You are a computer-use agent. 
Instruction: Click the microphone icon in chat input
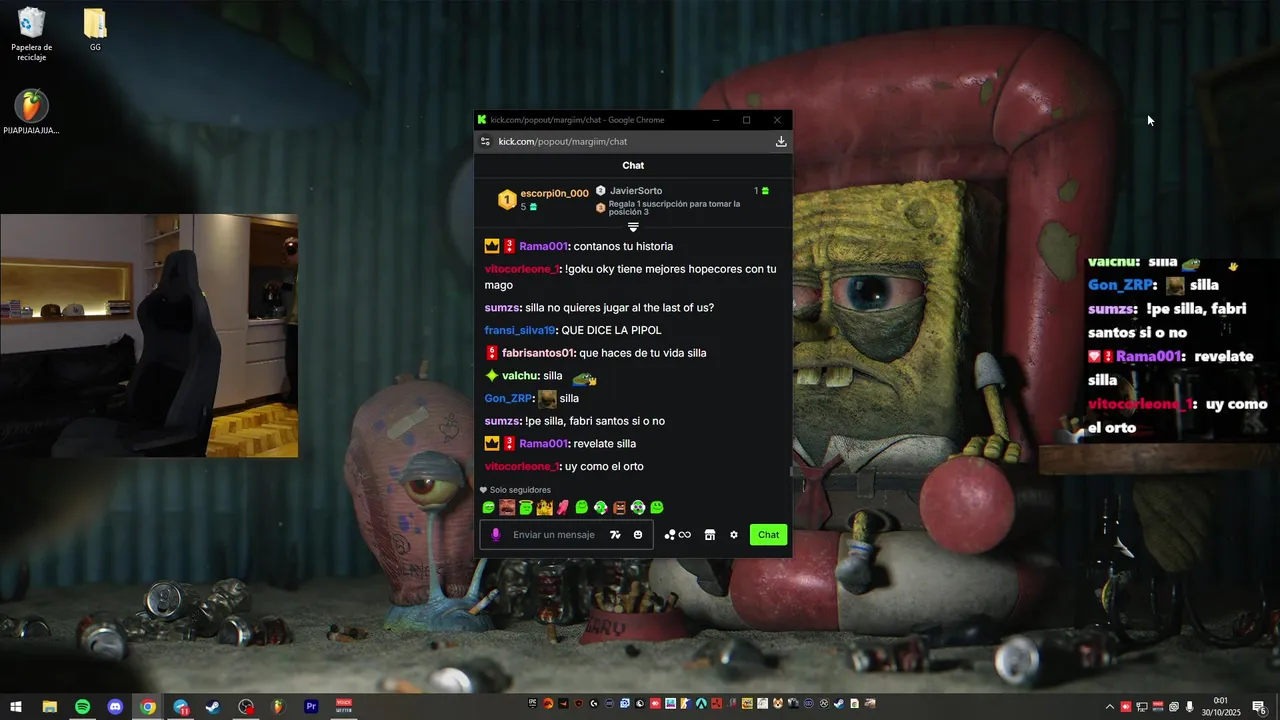495,535
